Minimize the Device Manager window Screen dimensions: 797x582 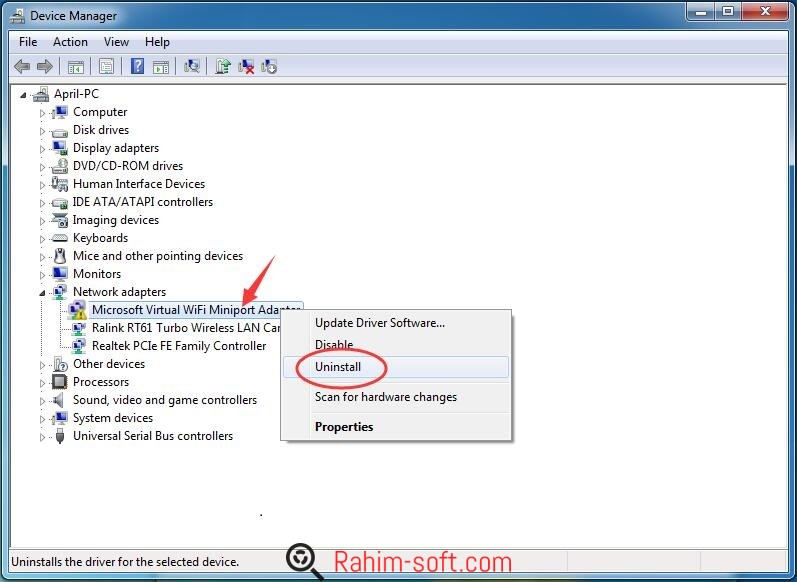coord(701,11)
